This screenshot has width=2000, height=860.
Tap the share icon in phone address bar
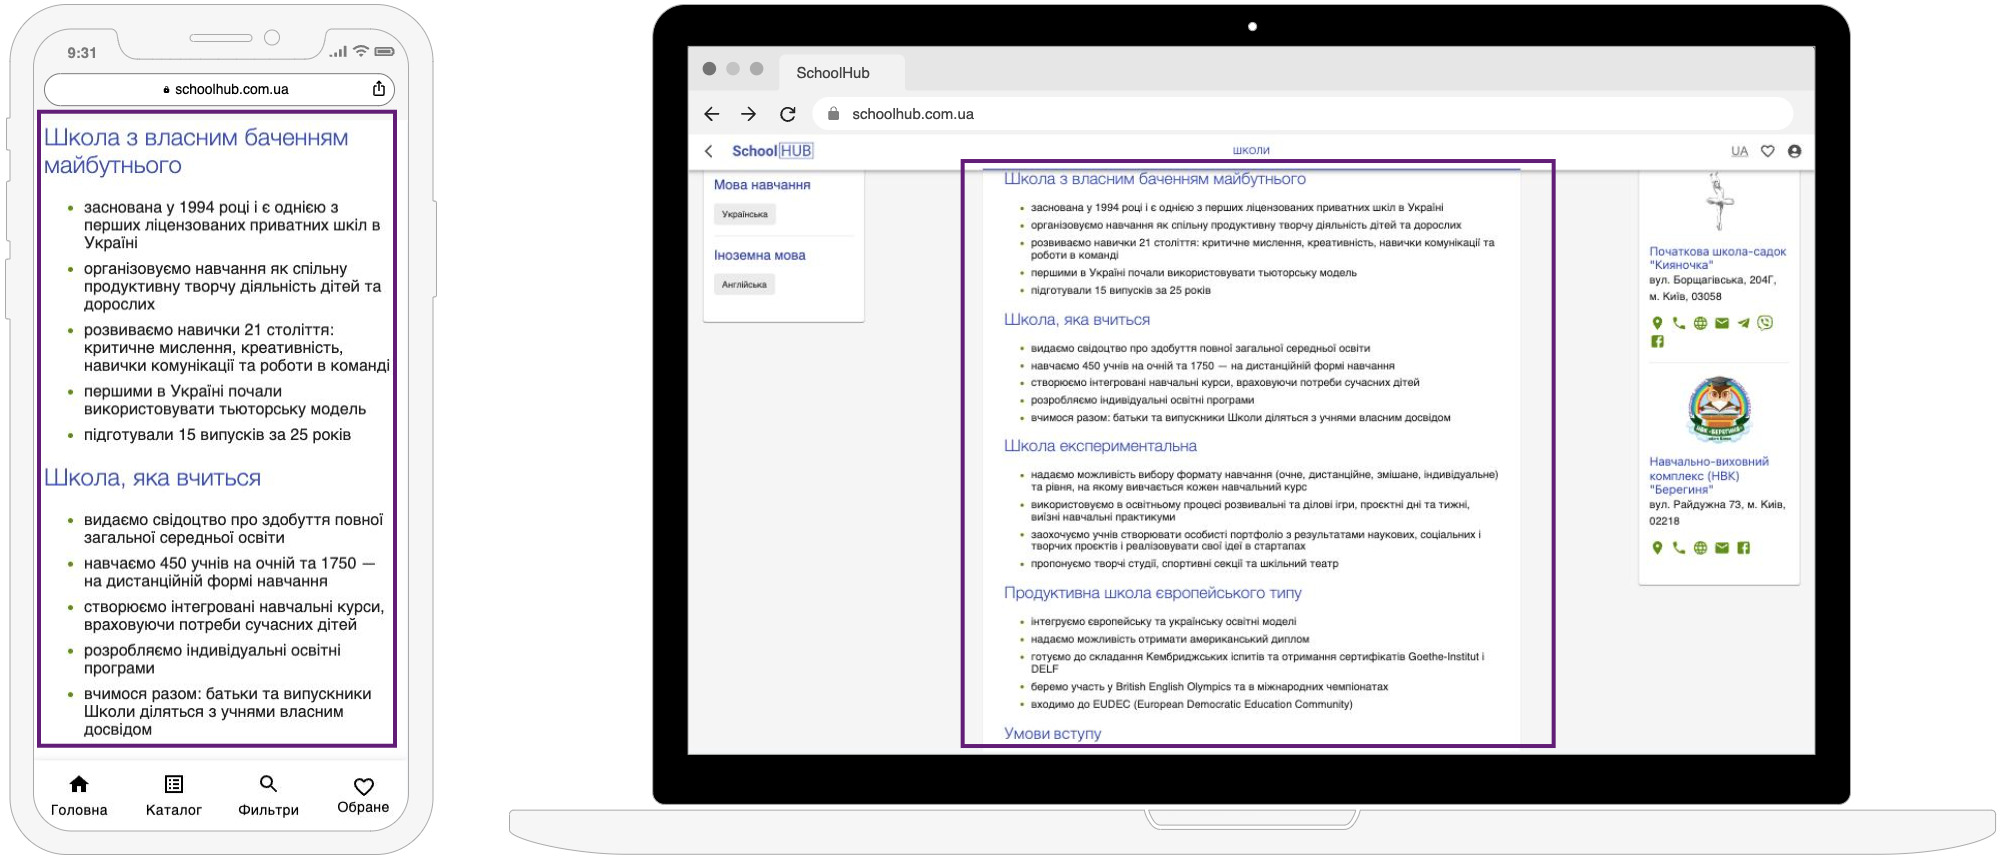(379, 89)
